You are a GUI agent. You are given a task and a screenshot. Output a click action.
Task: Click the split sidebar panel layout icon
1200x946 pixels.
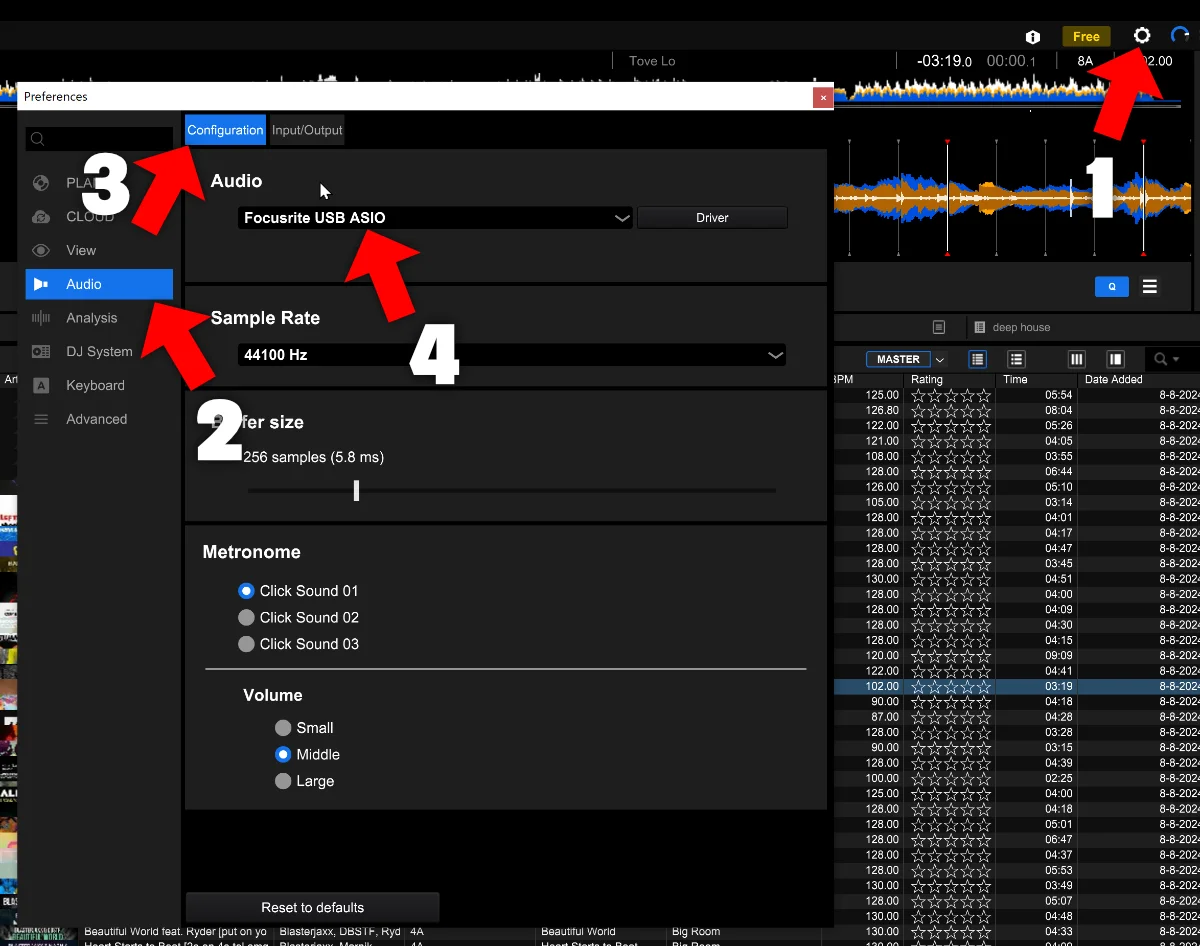point(1116,359)
